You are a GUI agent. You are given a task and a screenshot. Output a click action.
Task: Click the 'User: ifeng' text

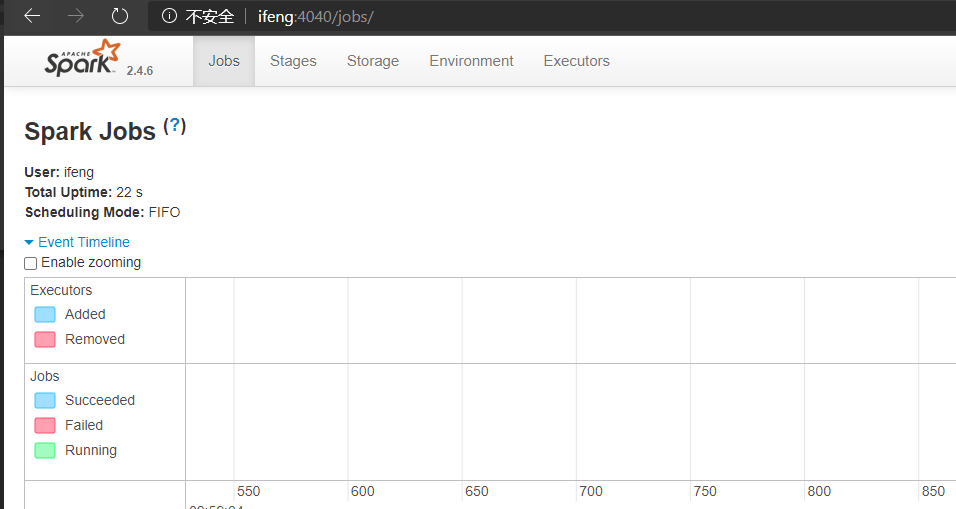[x=59, y=173]
